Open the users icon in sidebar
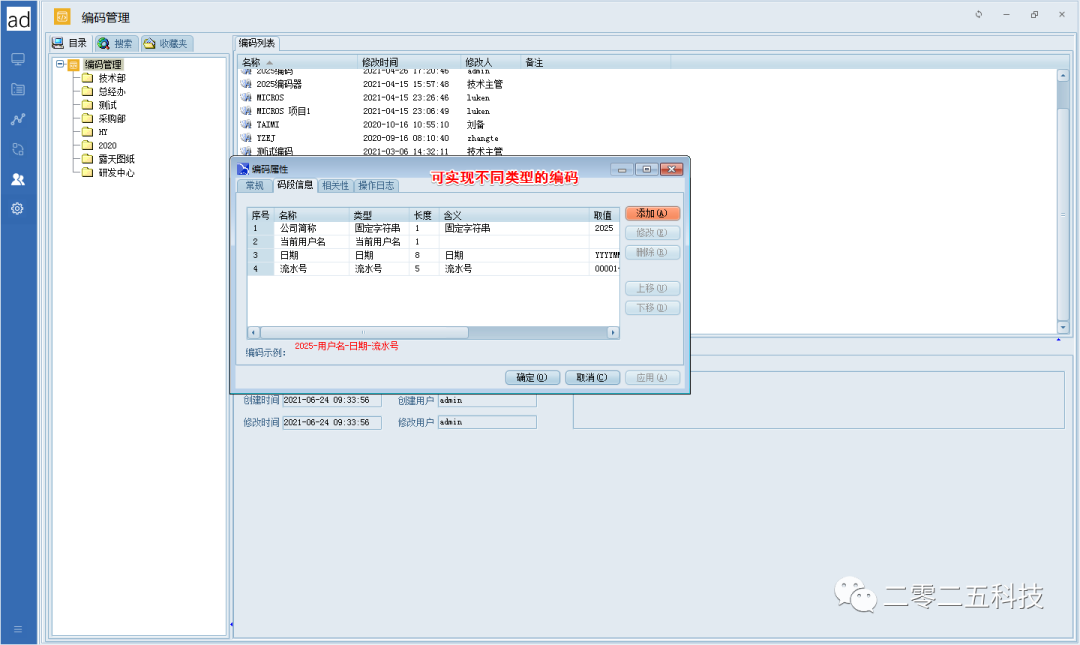The width and height of the screenshot is (1080, 645). 18,179
